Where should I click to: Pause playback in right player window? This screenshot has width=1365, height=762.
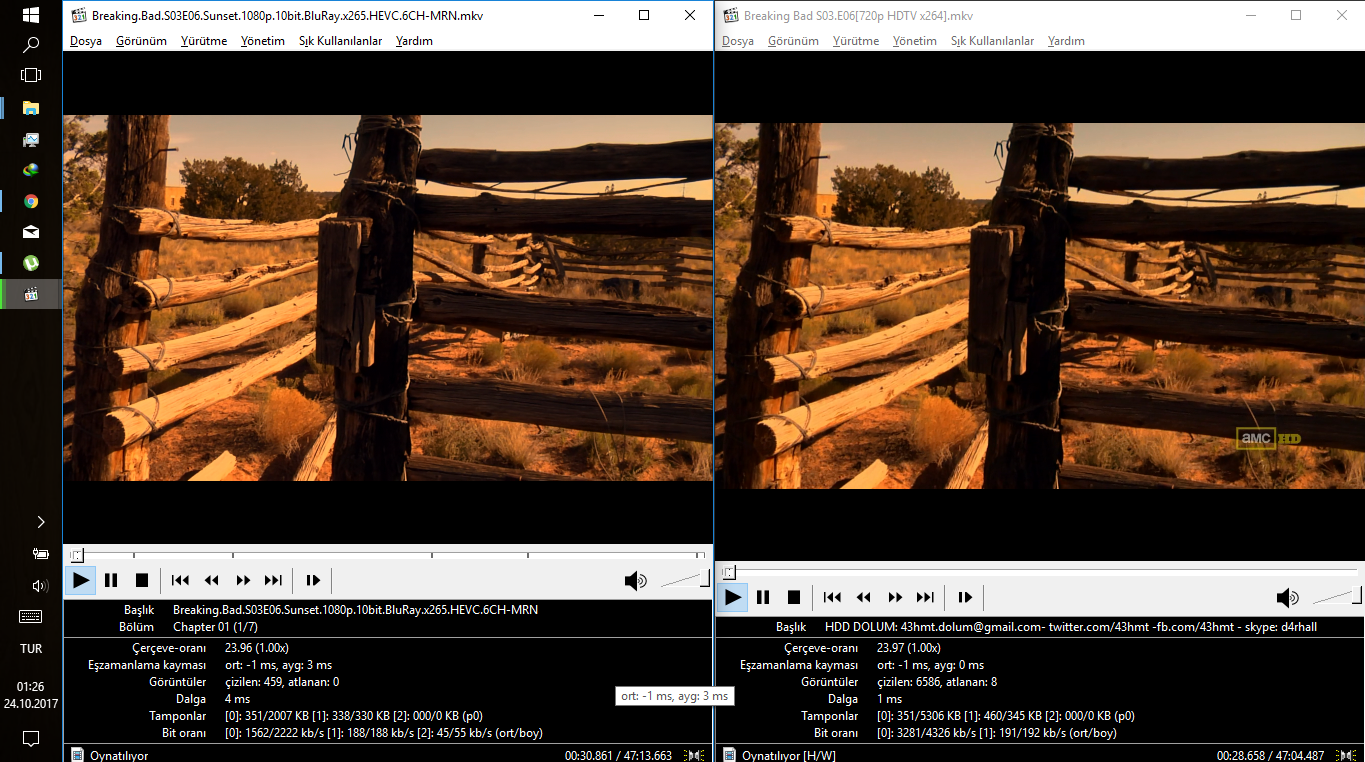point(763,597)
